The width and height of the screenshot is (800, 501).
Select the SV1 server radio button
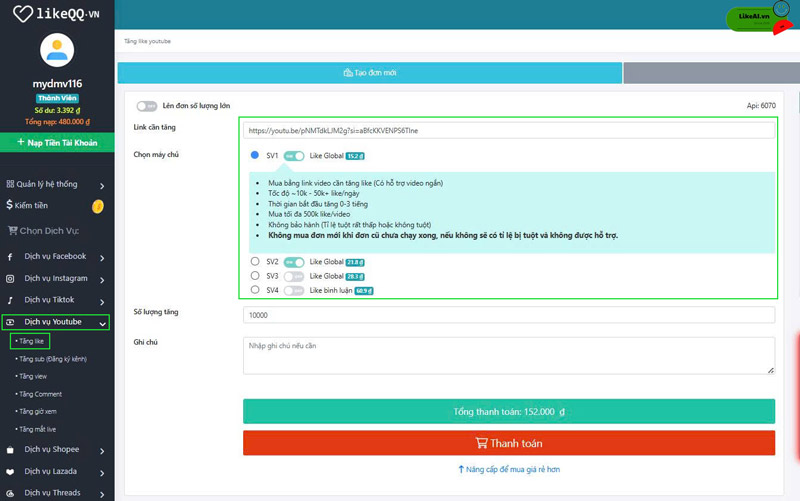[x=255, y=155]
